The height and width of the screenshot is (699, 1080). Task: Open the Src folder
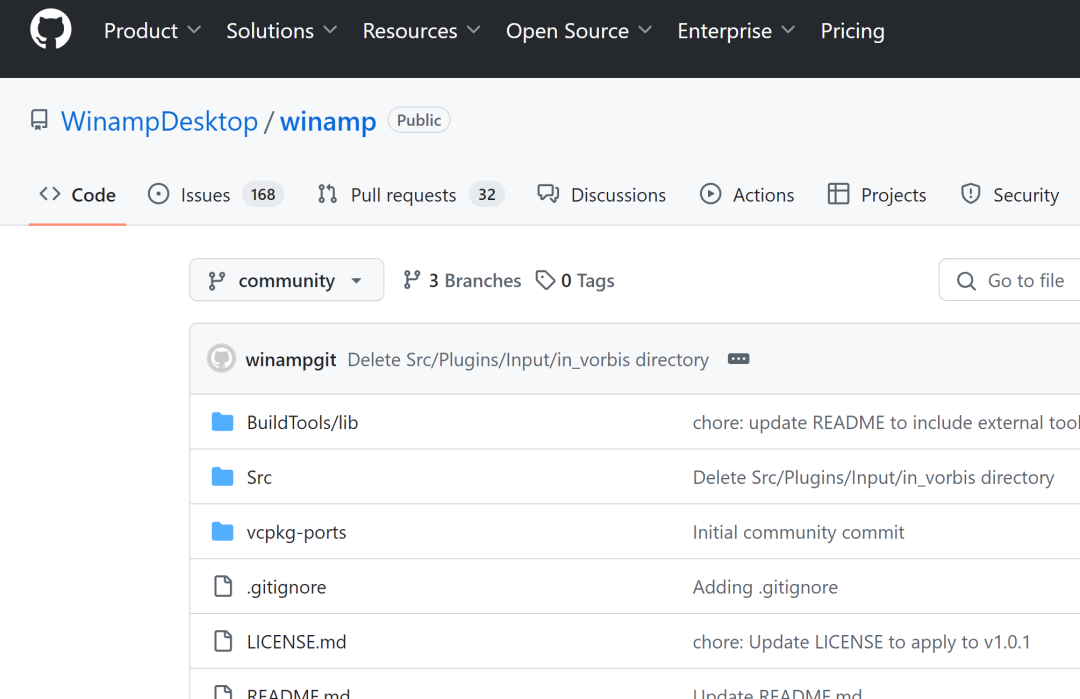pyautogui.click(x=259, y=477)
